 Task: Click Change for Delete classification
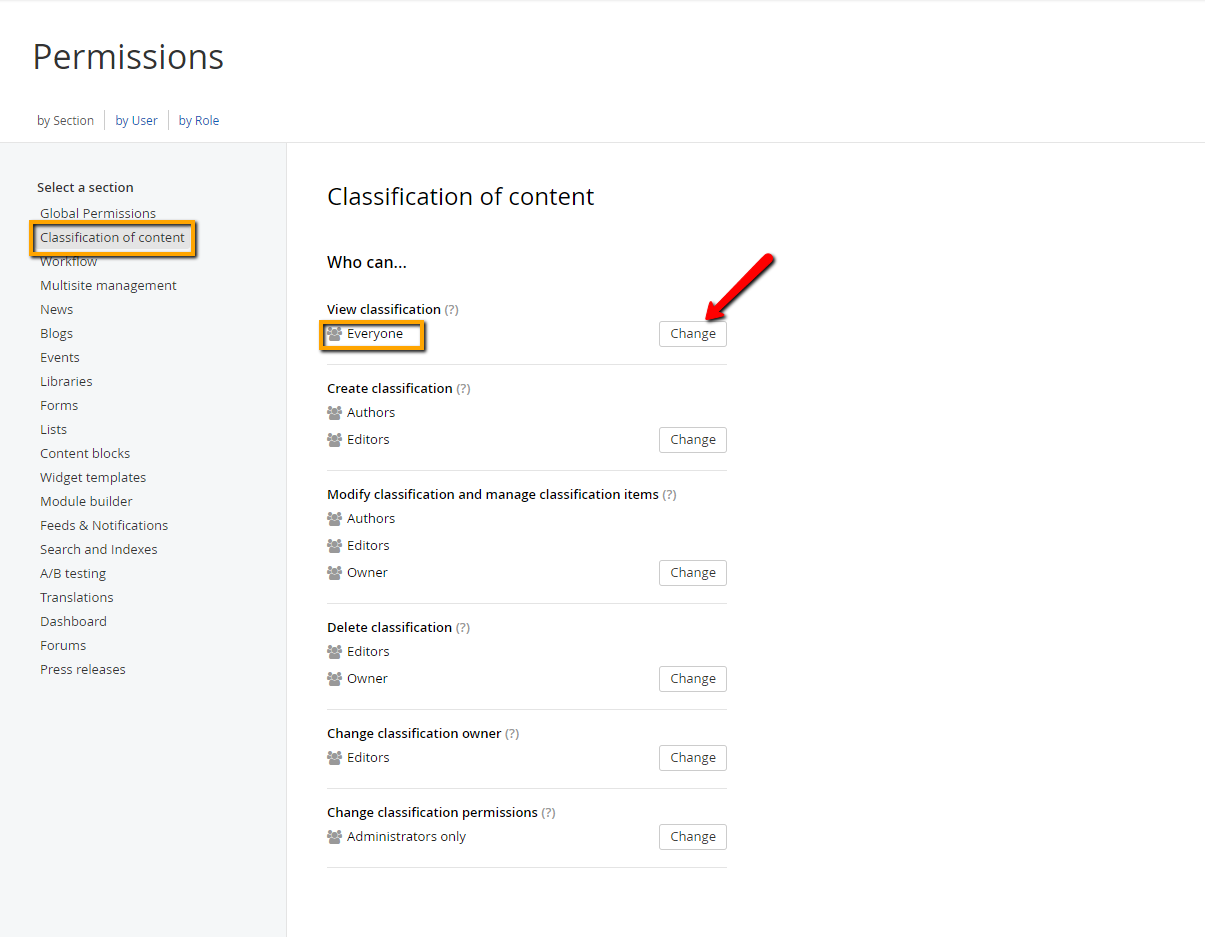[x=693, y=679]
